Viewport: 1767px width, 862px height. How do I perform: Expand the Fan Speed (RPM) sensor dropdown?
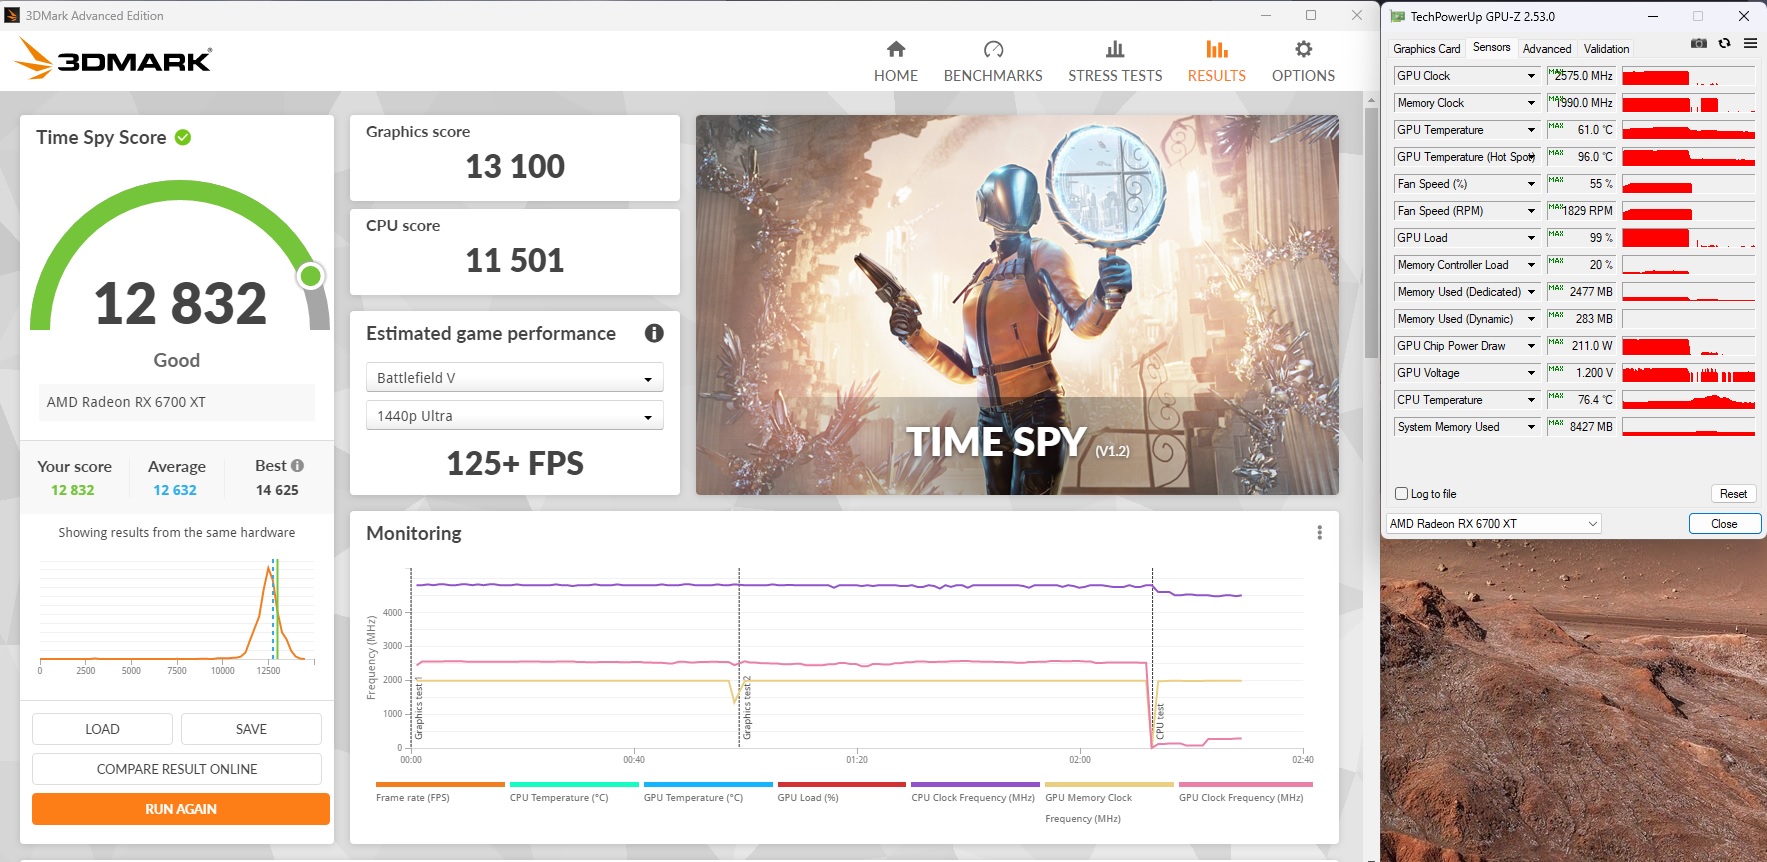pos(1530,211)
